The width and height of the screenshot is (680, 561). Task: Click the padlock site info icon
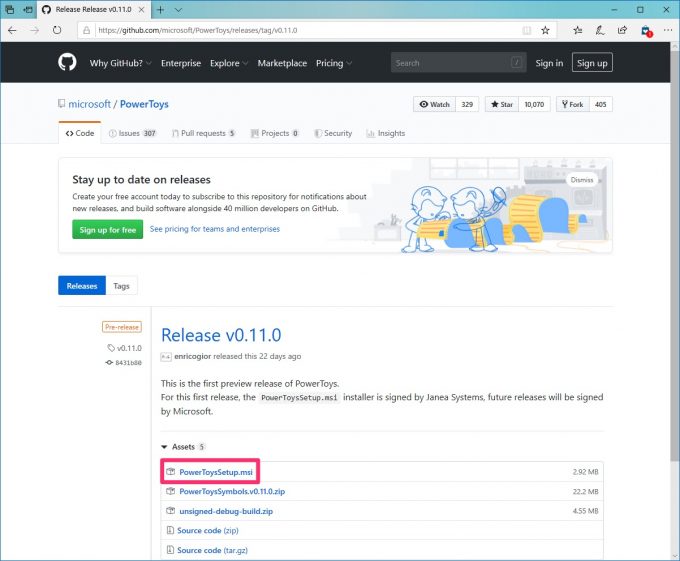pyautogui.click(x=87, y=30)
